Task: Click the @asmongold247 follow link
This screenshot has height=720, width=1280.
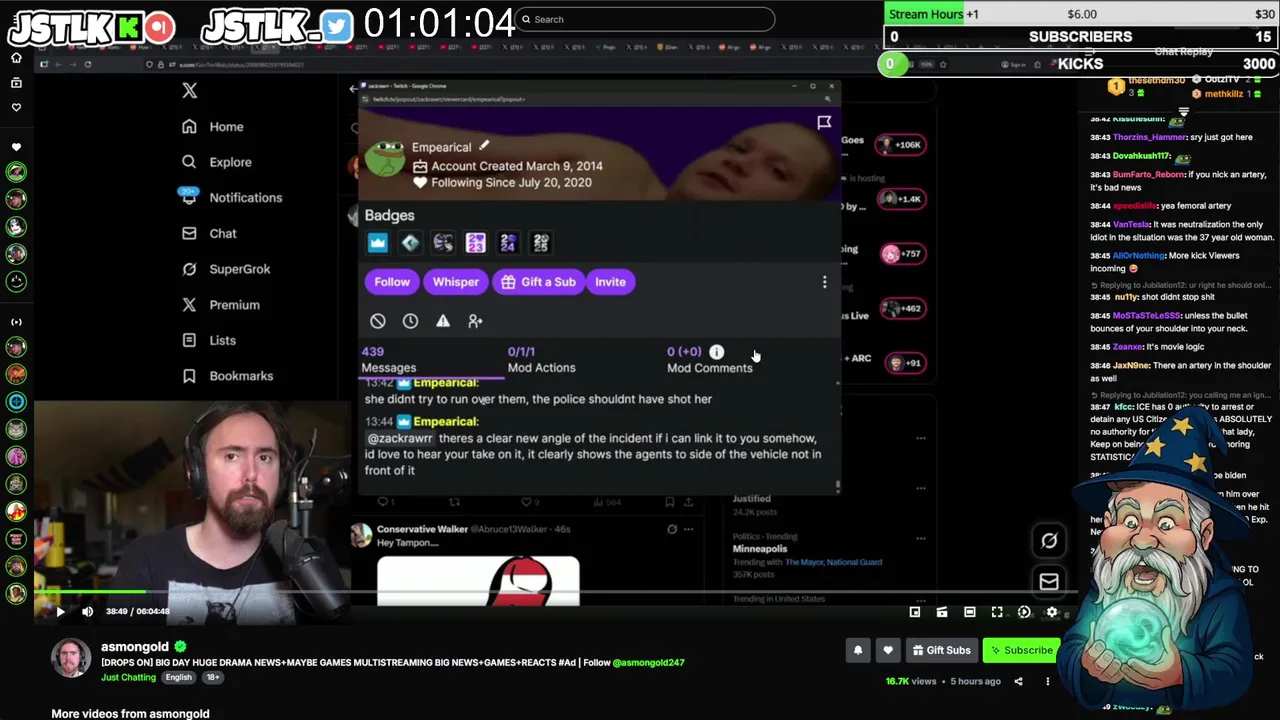Action: coord(648,662)
